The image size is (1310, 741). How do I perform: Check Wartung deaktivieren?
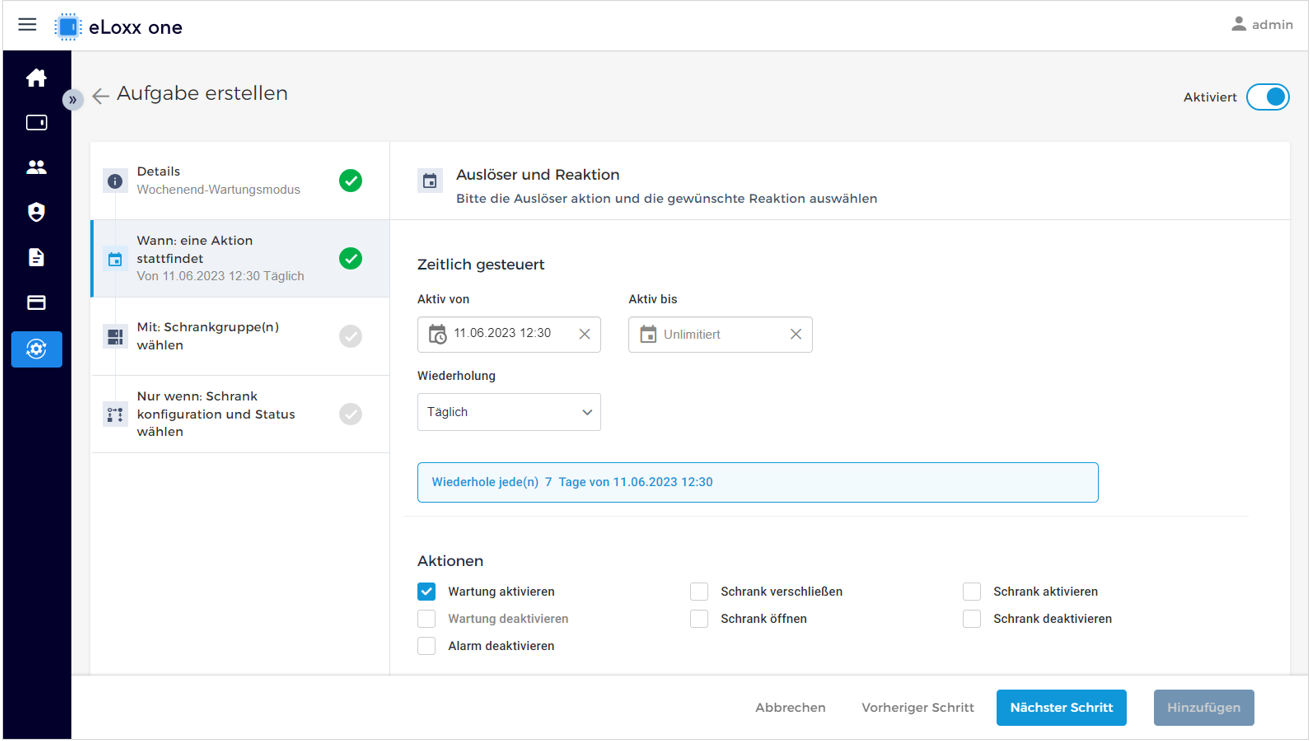pos(427,619)
